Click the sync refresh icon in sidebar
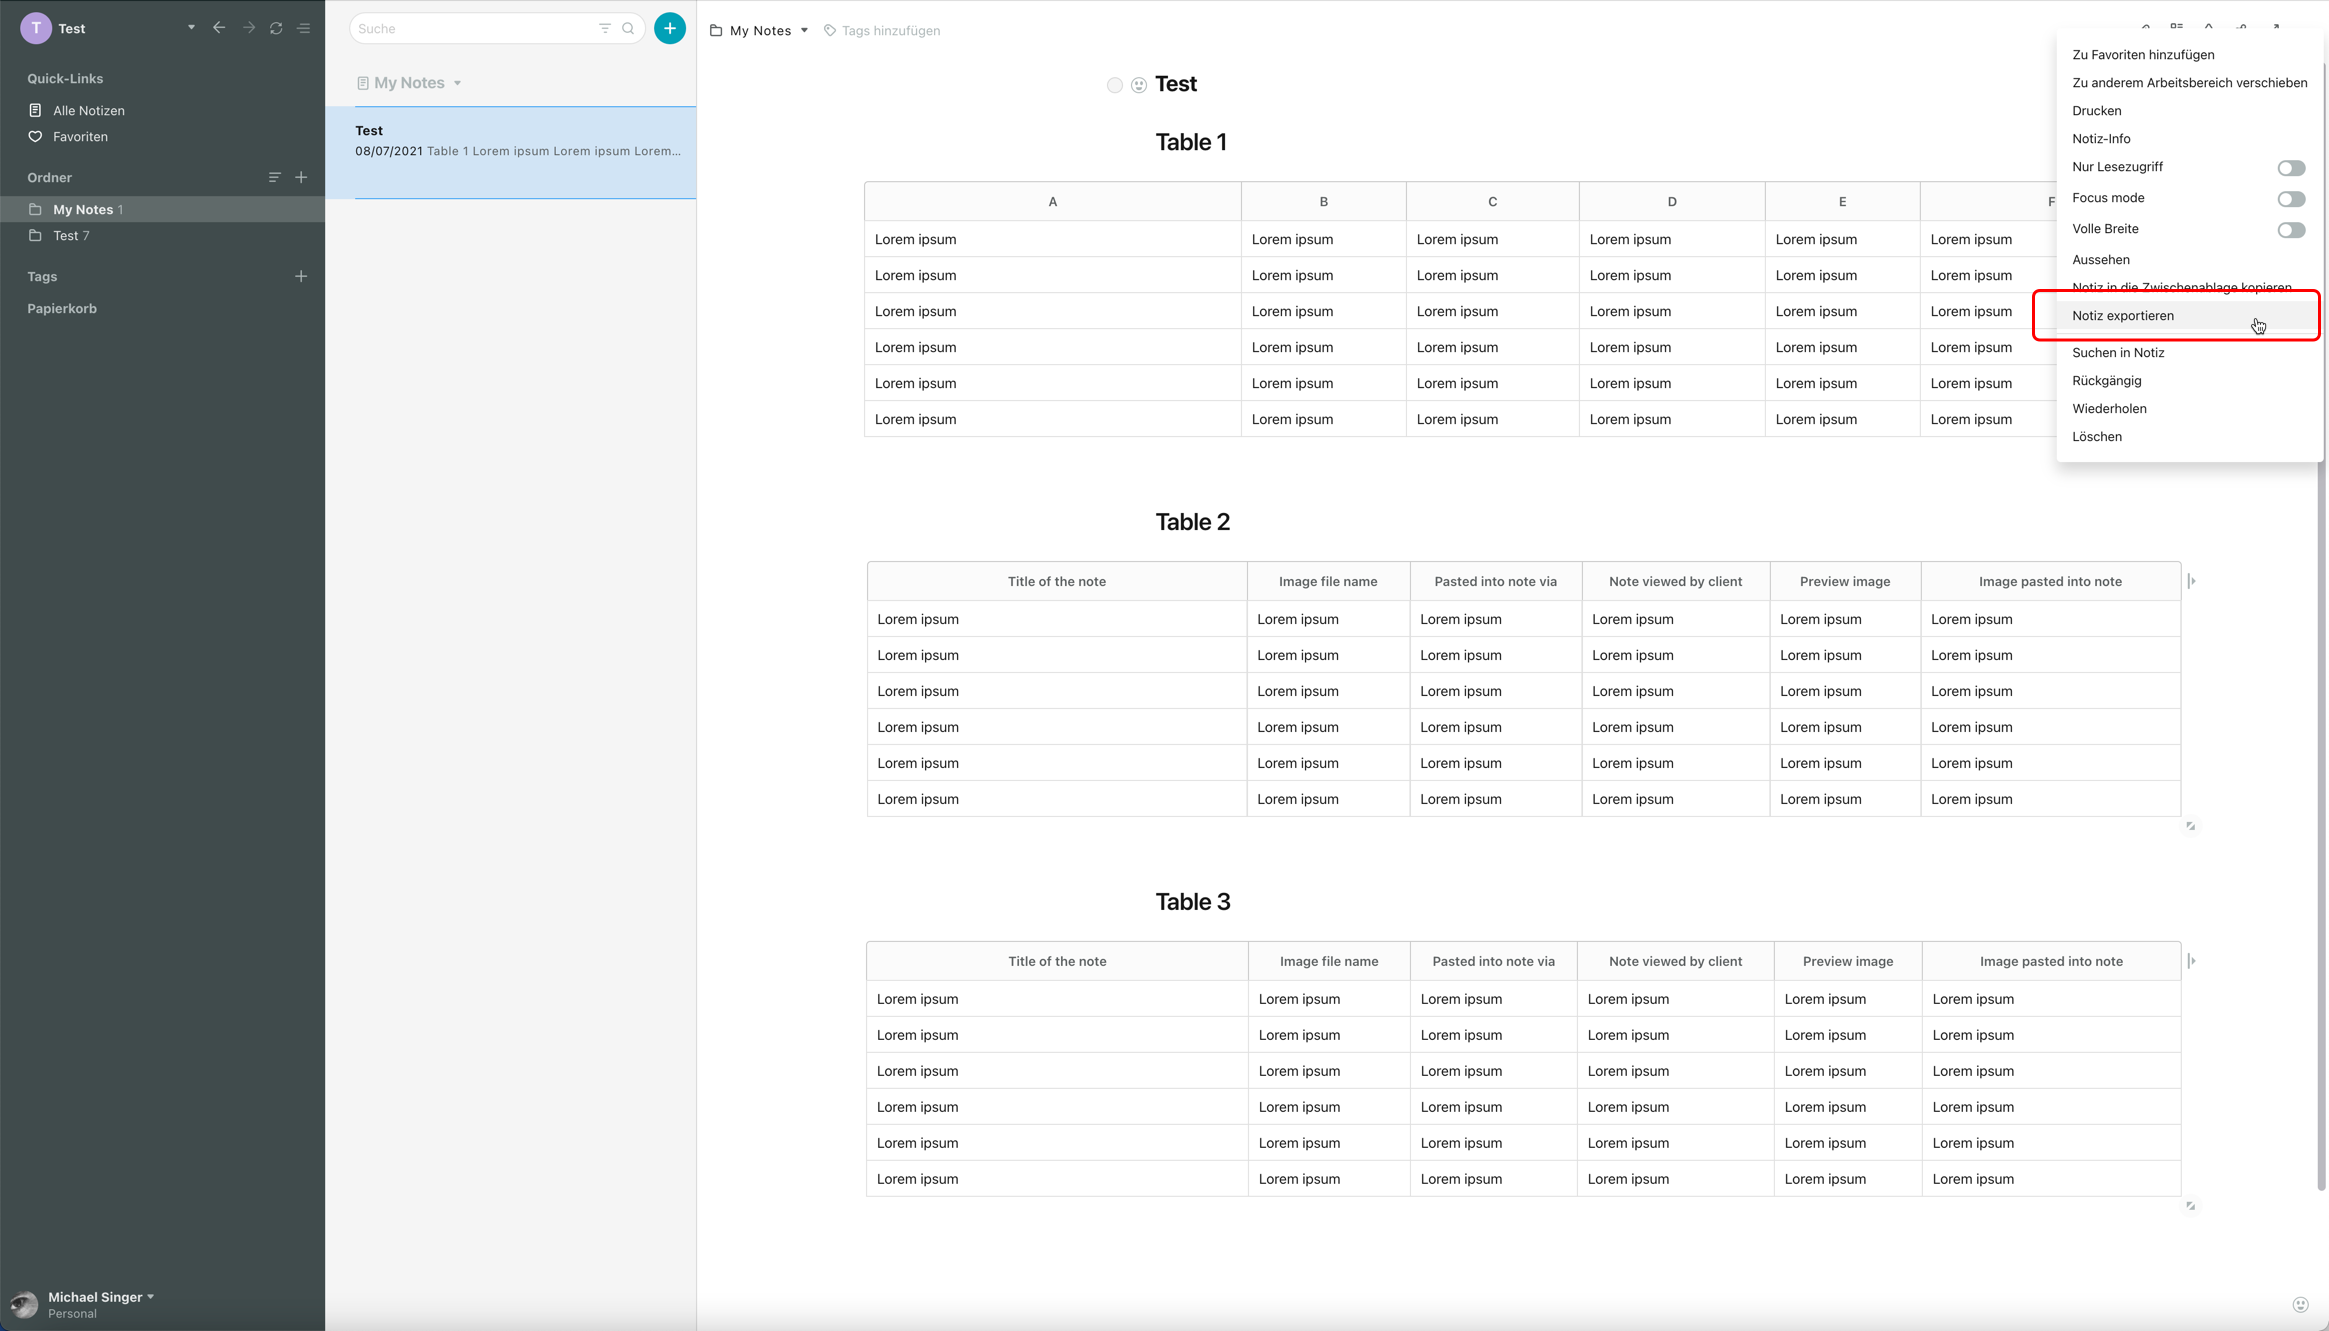 (x=276, y=28)
